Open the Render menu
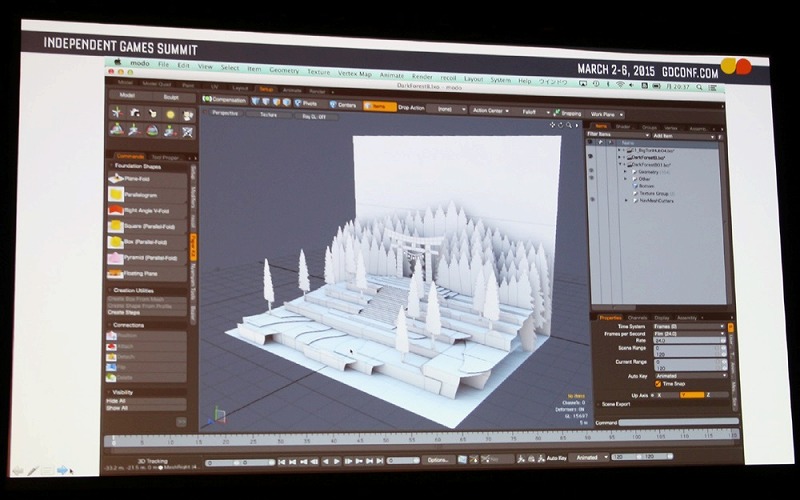This screenshot has height=500, width=800. point(422,77)
